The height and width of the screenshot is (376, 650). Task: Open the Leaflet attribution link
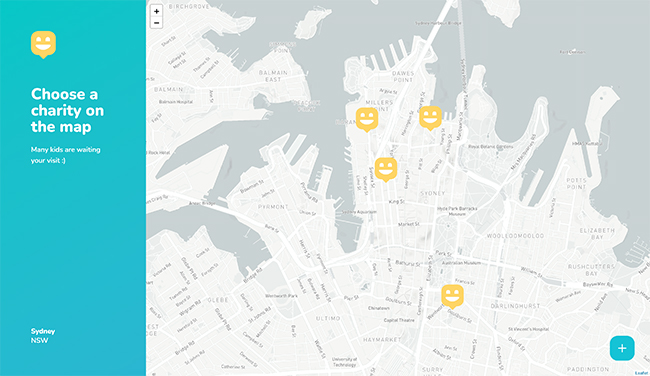pyautogui.click(x=643, y=373)
